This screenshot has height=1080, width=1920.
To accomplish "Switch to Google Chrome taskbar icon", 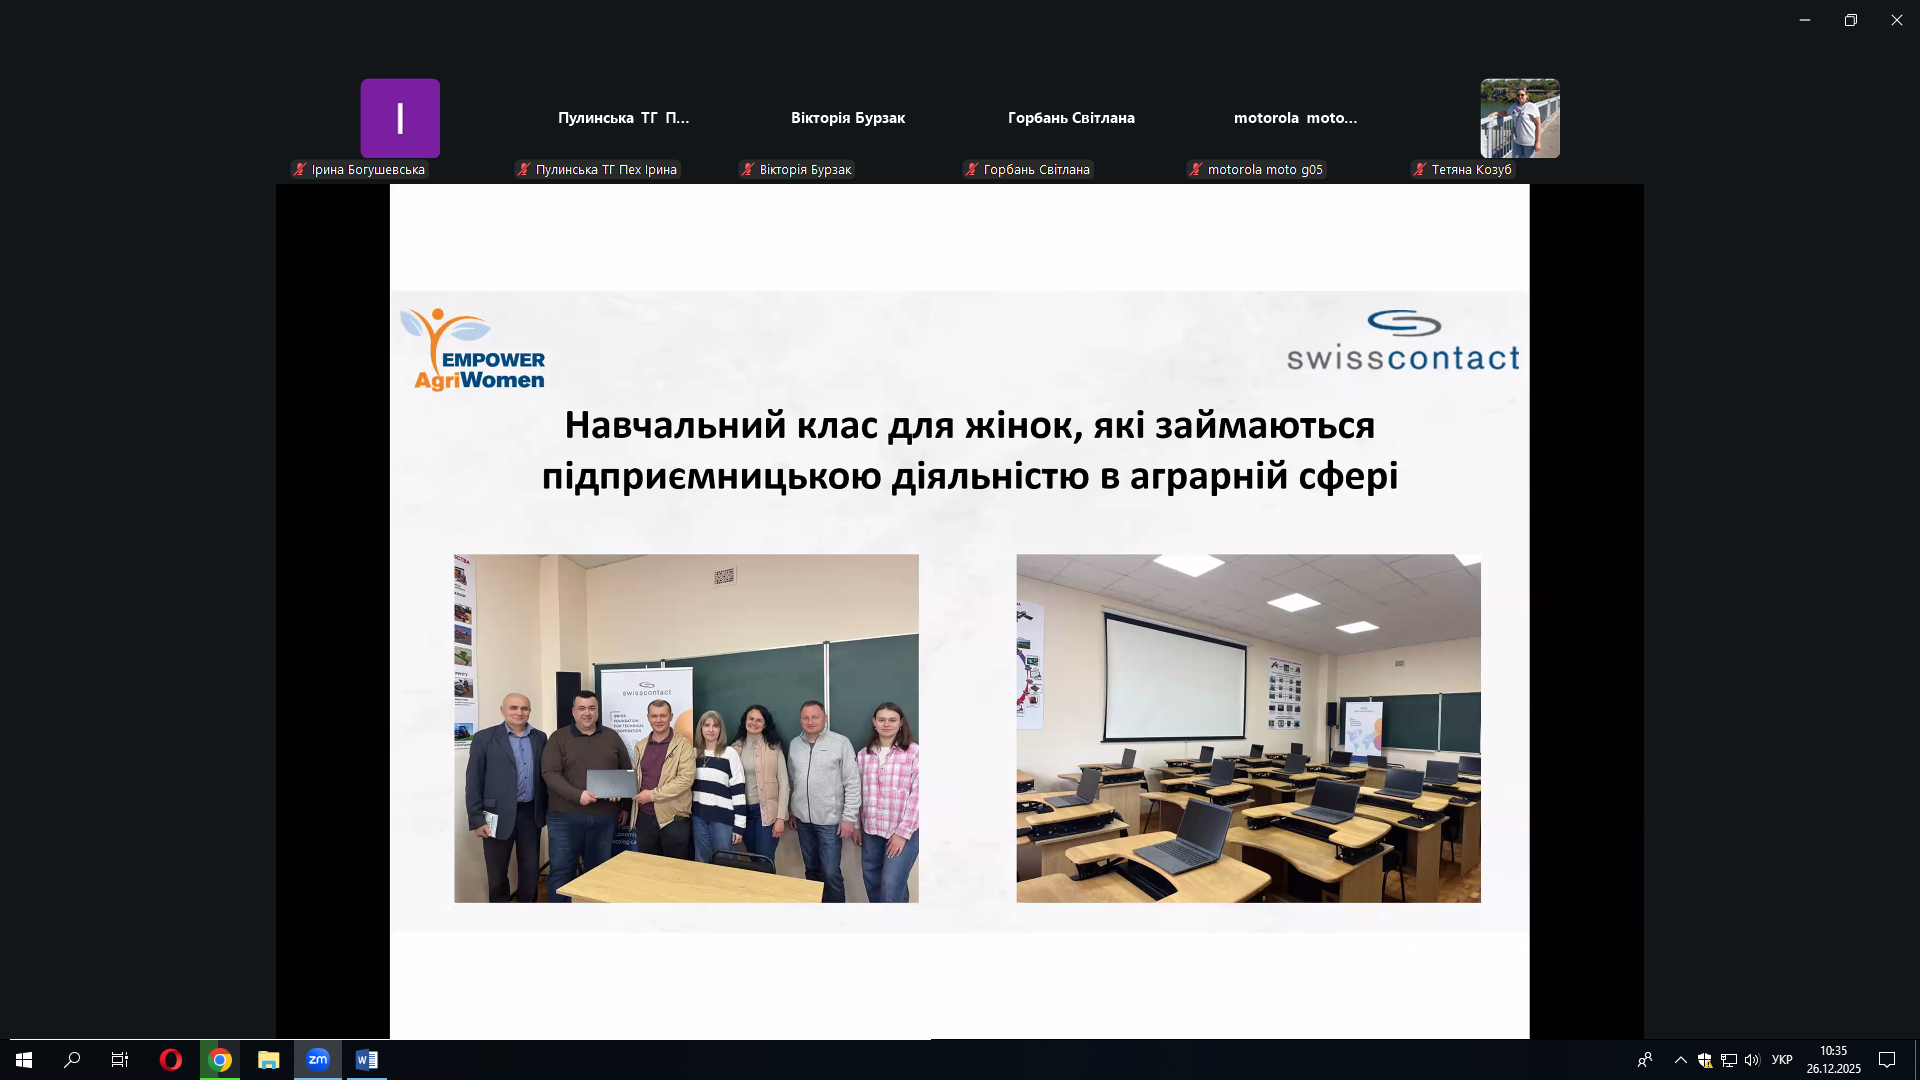I will 220,1060.
